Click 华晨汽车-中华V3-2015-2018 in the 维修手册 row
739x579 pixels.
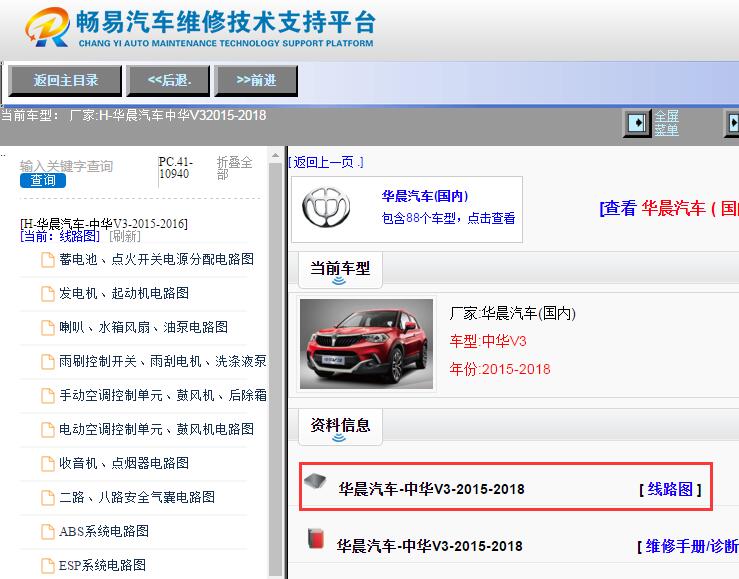point(429,546)
